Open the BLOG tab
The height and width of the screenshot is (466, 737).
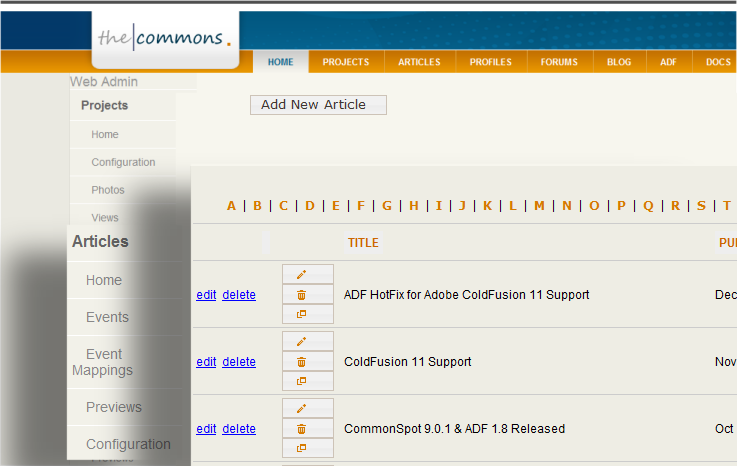pyautogui.click(x=619, y=62)
